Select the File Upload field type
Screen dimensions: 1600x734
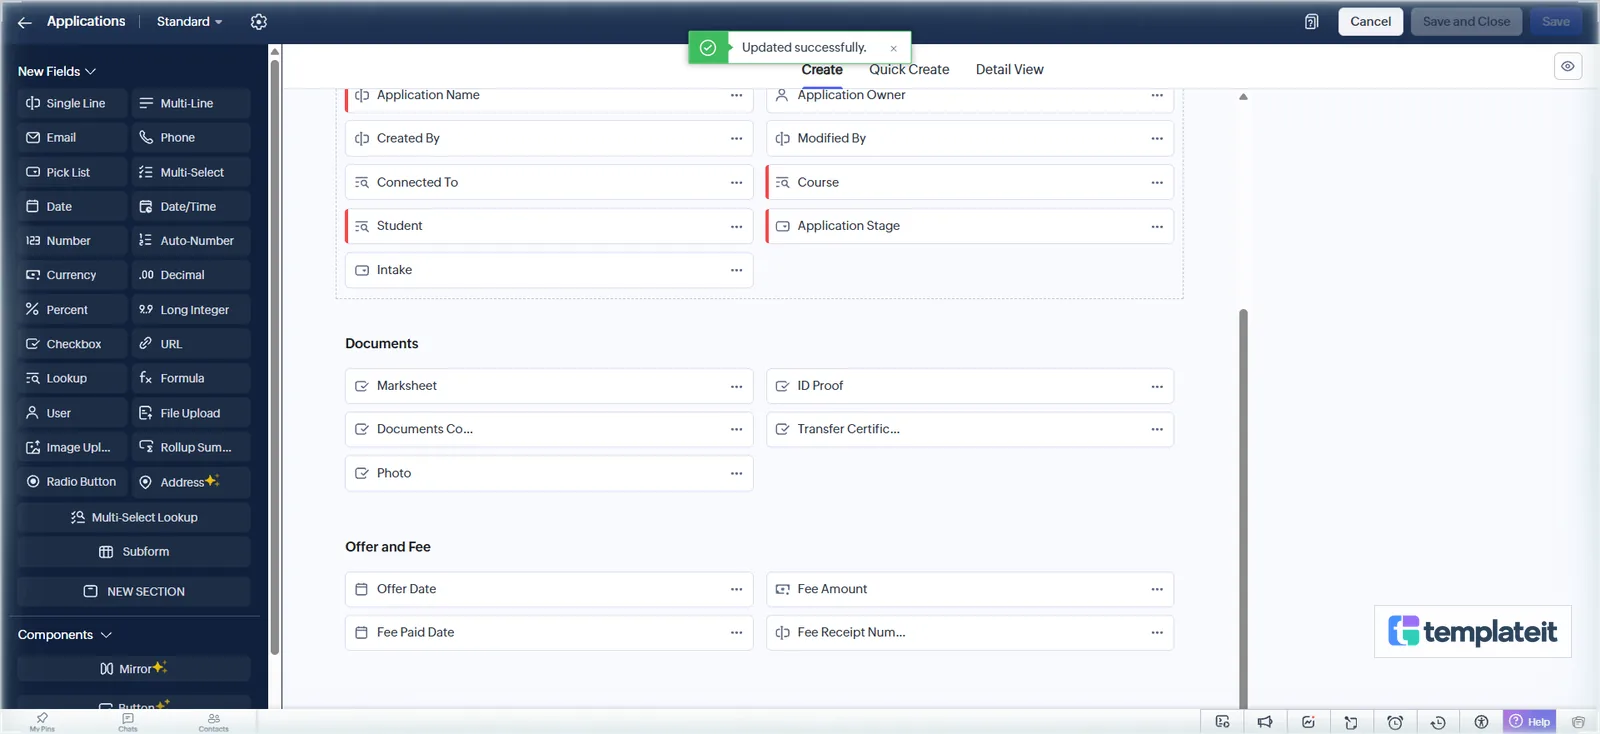tap(191, 413)
